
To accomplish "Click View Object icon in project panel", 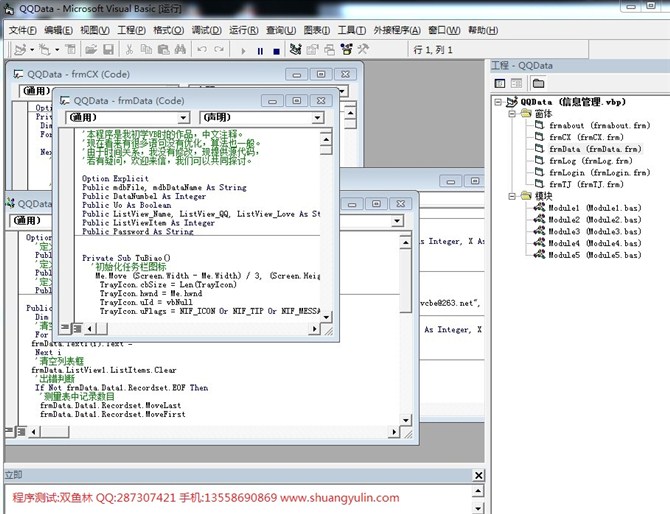I will point(516,83).
